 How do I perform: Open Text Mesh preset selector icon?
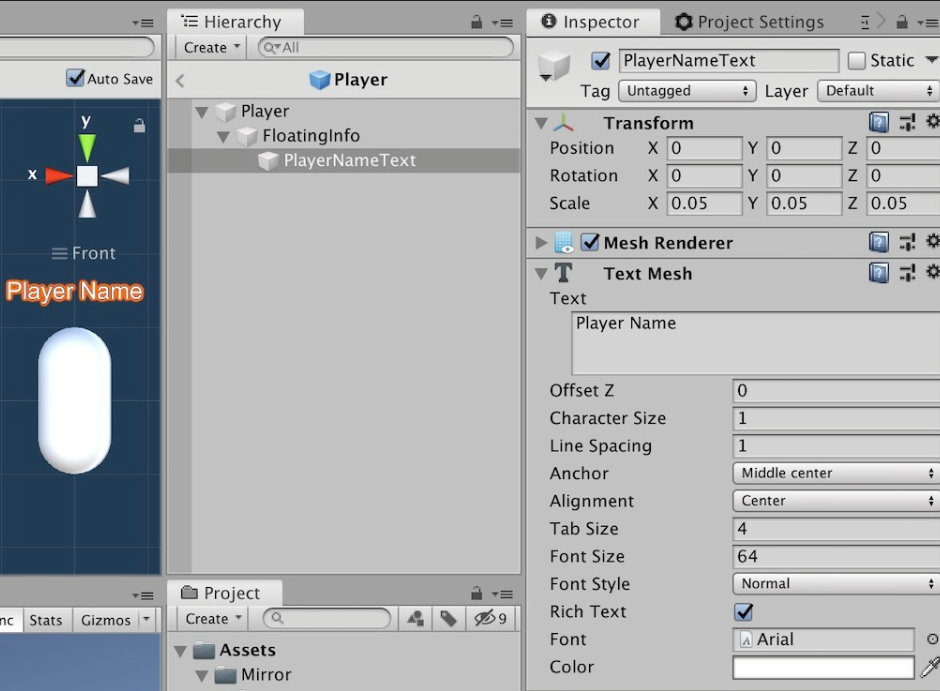click(x=907, y=273)
